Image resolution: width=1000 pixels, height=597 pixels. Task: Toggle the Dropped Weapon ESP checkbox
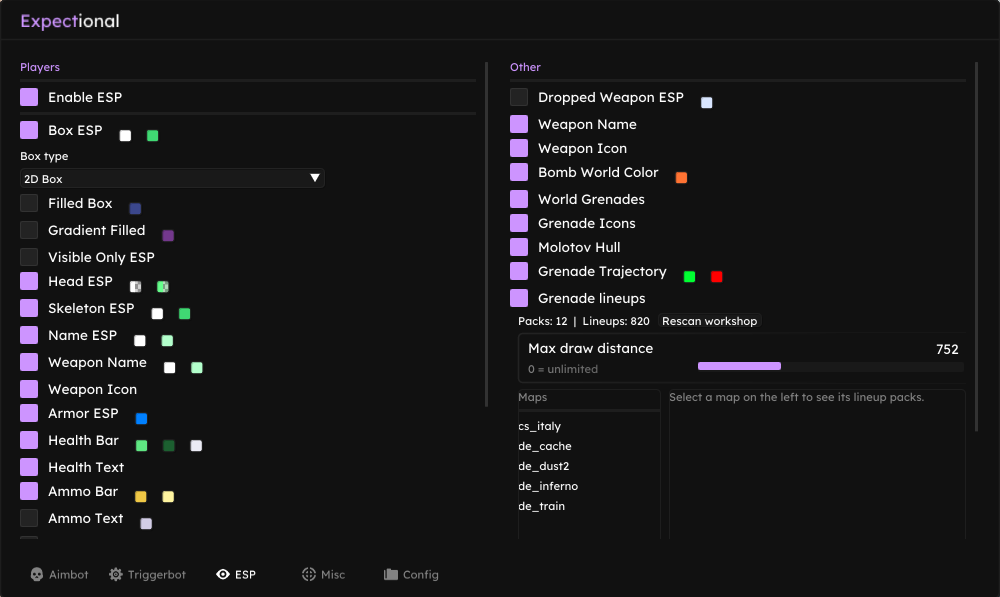click(518, 97)
